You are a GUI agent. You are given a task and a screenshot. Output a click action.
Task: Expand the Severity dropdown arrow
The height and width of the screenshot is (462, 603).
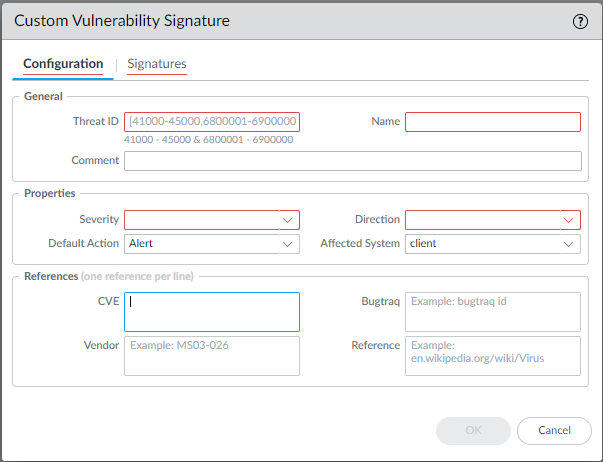click(x=288, y=220)
